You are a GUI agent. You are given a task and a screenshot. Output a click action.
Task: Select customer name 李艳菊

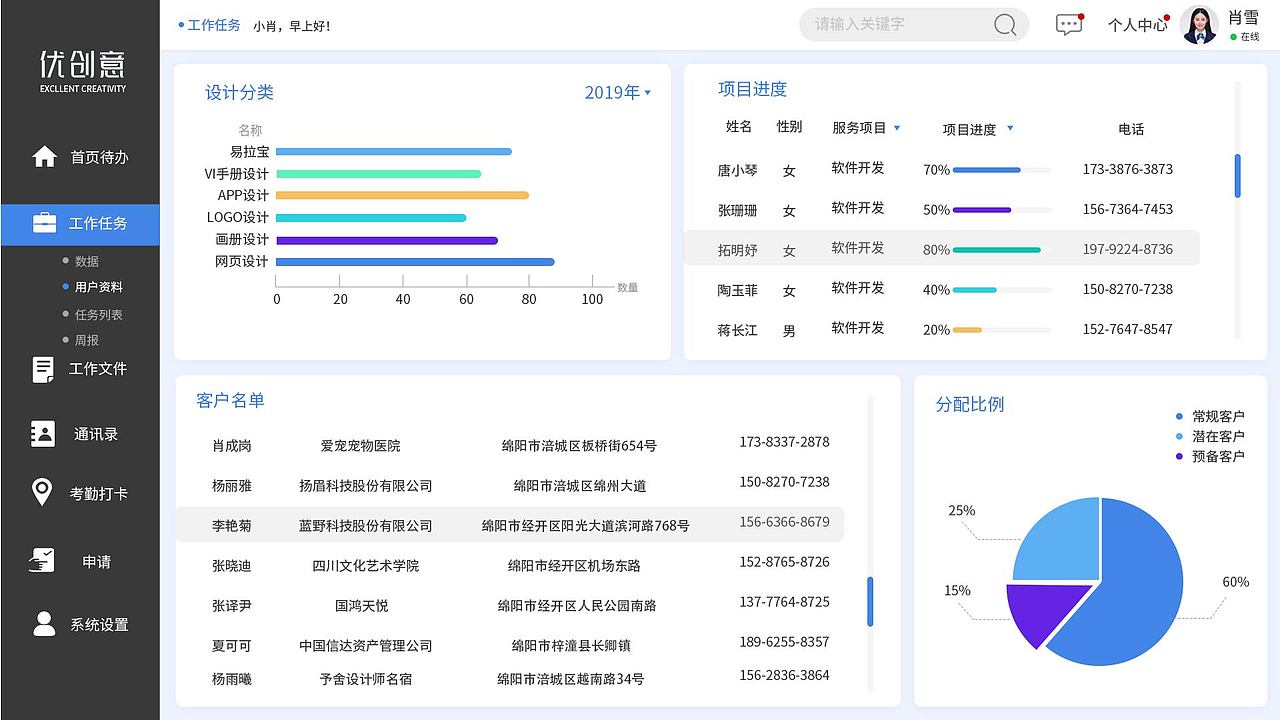pos(232,525)
